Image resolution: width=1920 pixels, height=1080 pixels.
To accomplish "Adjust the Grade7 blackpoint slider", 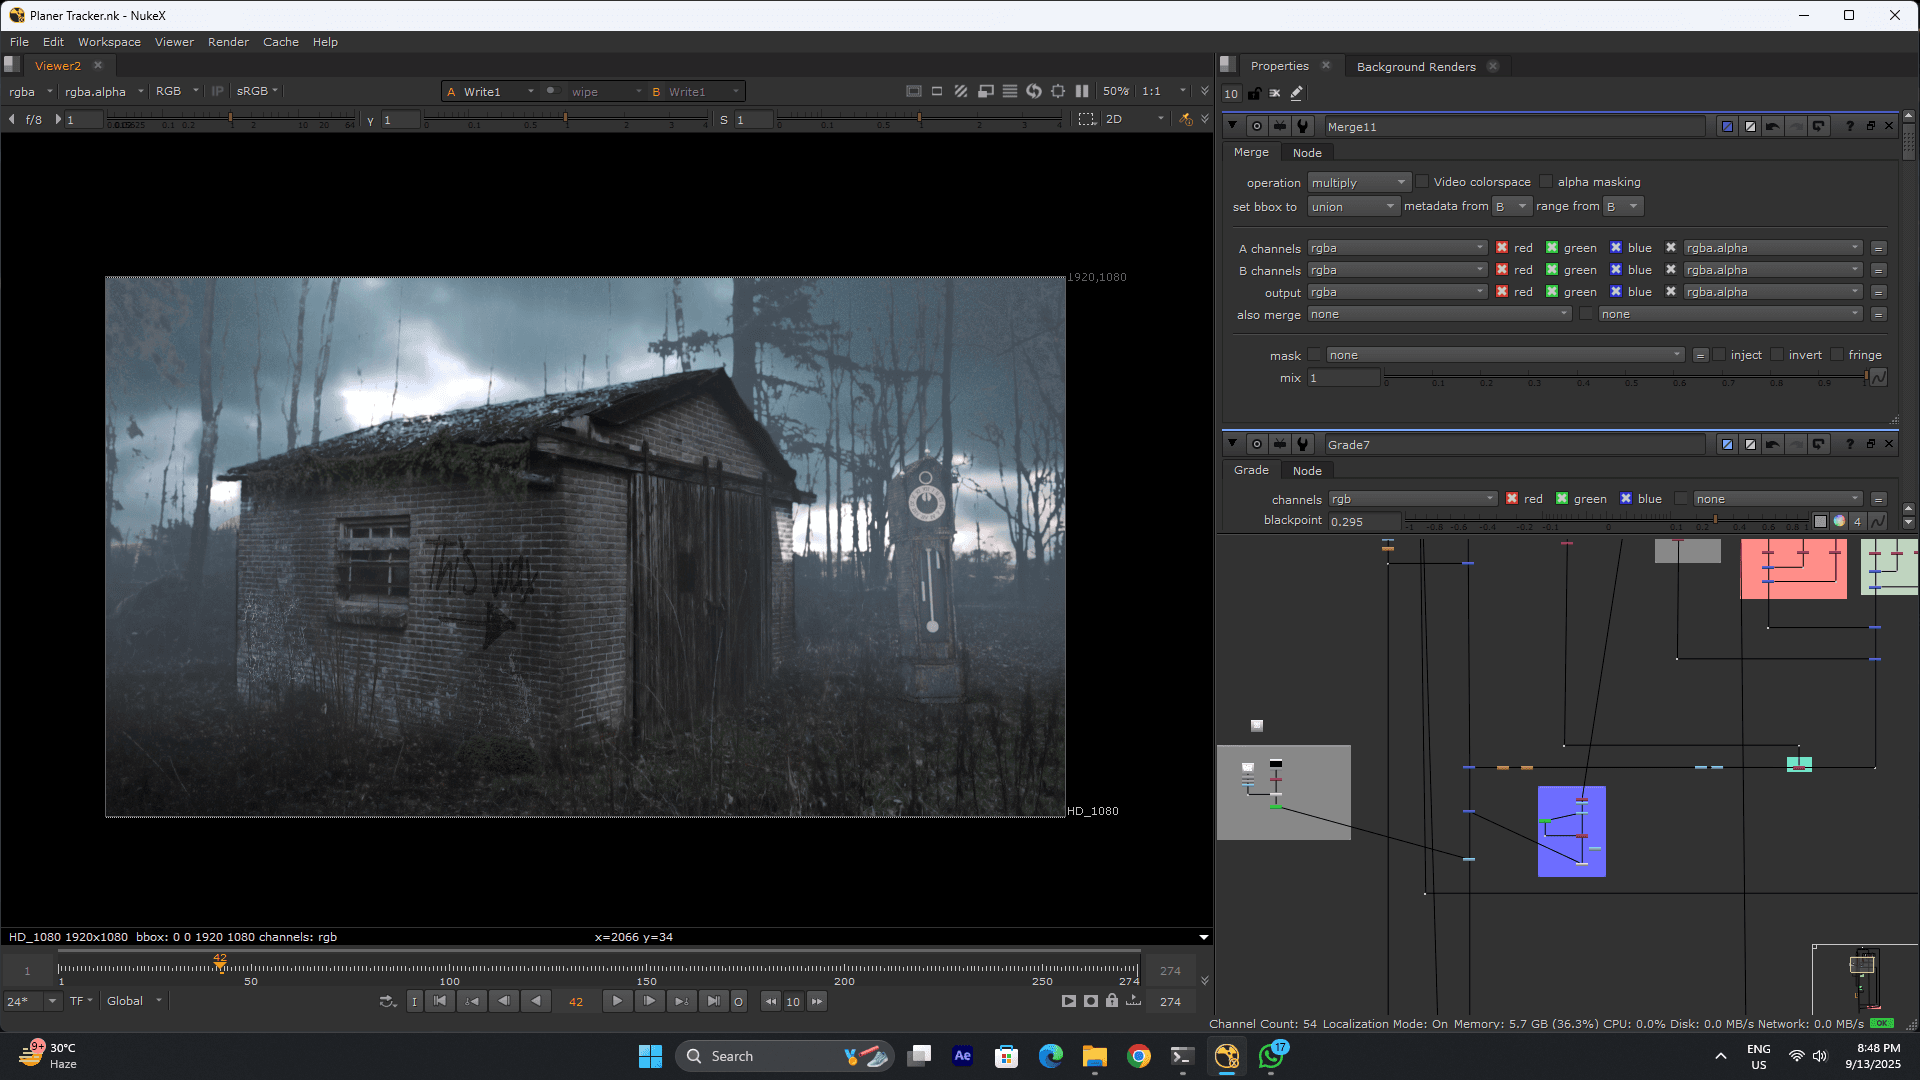I will tap(1606, 521).
